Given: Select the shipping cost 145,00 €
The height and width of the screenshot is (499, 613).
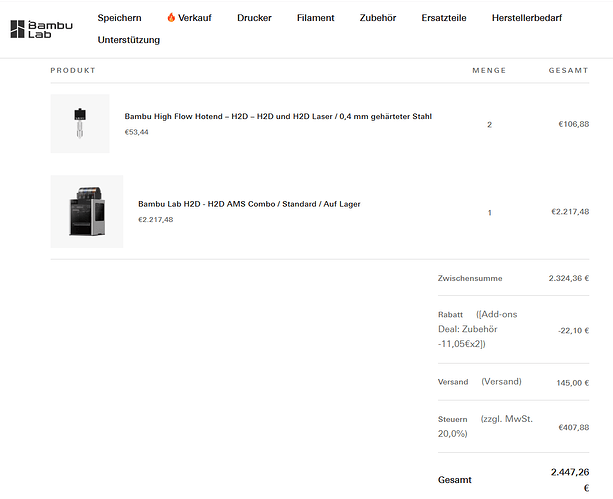Looking at the screenshot, I should tap(573, 383).
